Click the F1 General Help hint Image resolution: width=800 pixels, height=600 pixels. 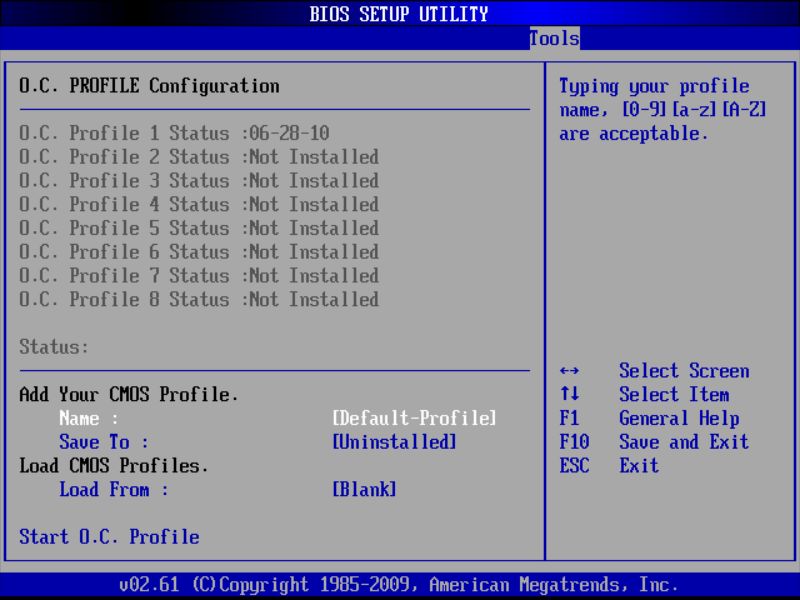tap(649, 418)
